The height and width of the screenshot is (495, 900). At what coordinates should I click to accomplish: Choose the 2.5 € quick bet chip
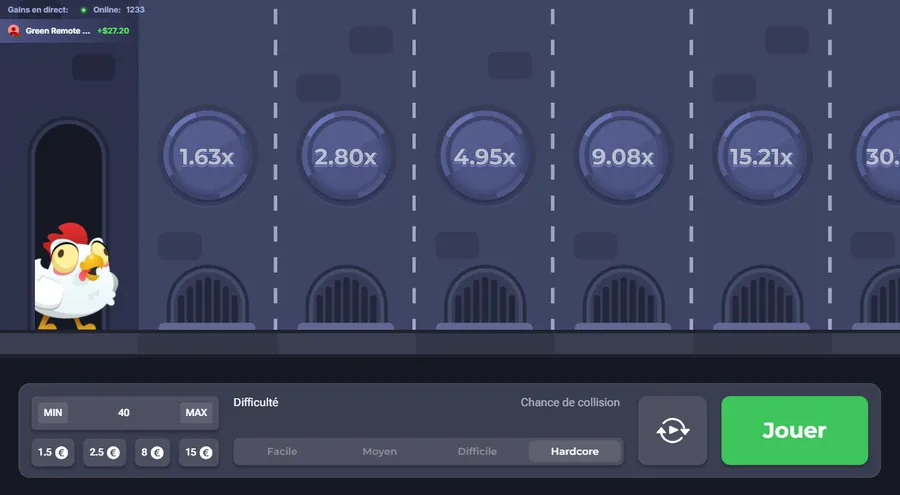click(104, 453)
